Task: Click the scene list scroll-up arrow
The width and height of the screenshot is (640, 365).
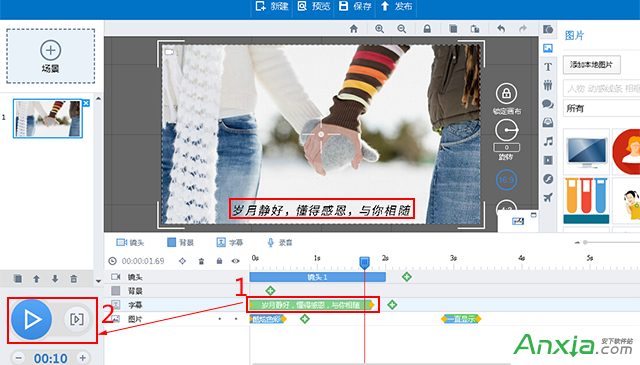Action: pyautogui.click(x=98, y=98)
